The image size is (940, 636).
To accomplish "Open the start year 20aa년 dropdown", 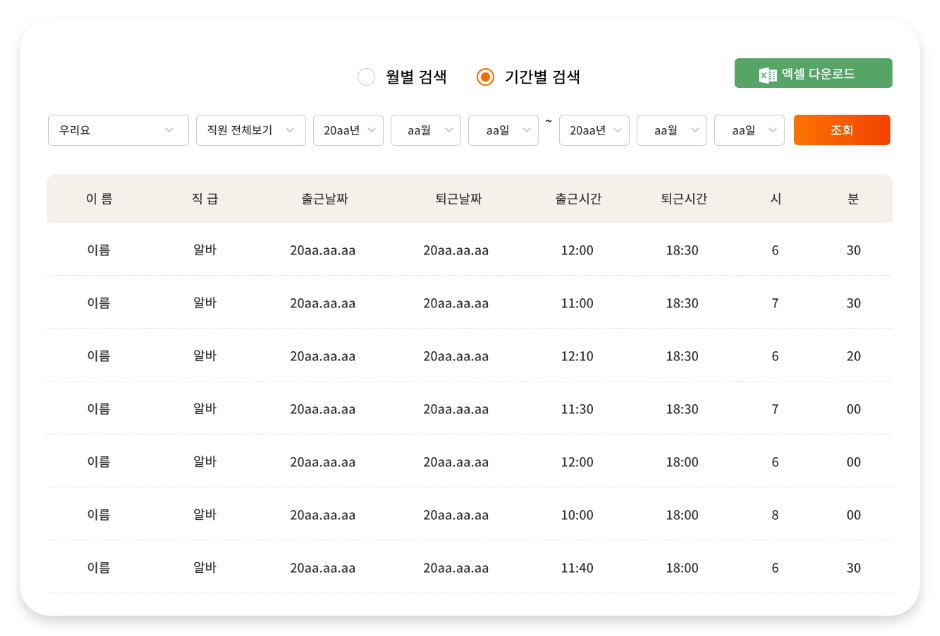I will (x=348, y=130).
